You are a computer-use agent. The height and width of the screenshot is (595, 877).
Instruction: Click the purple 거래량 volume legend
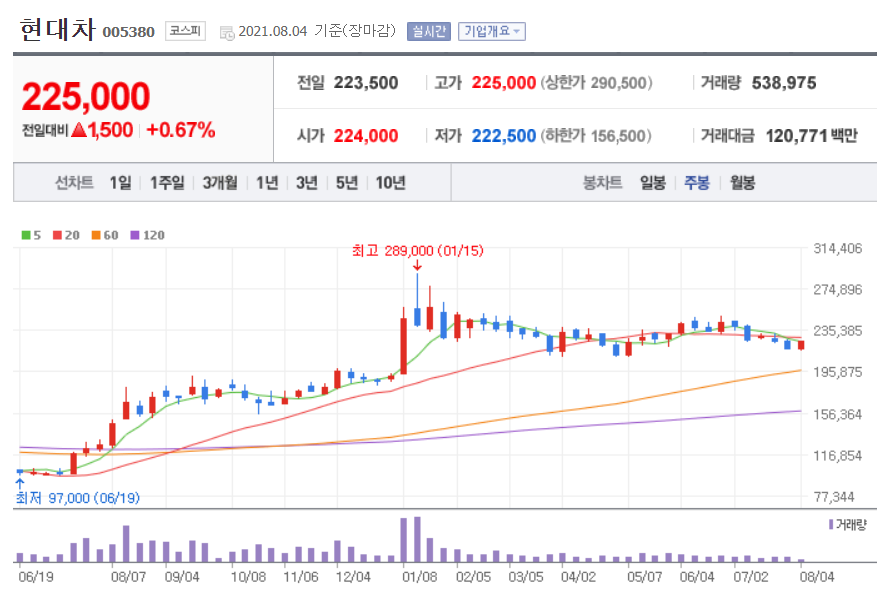click(x=847, y=525)
